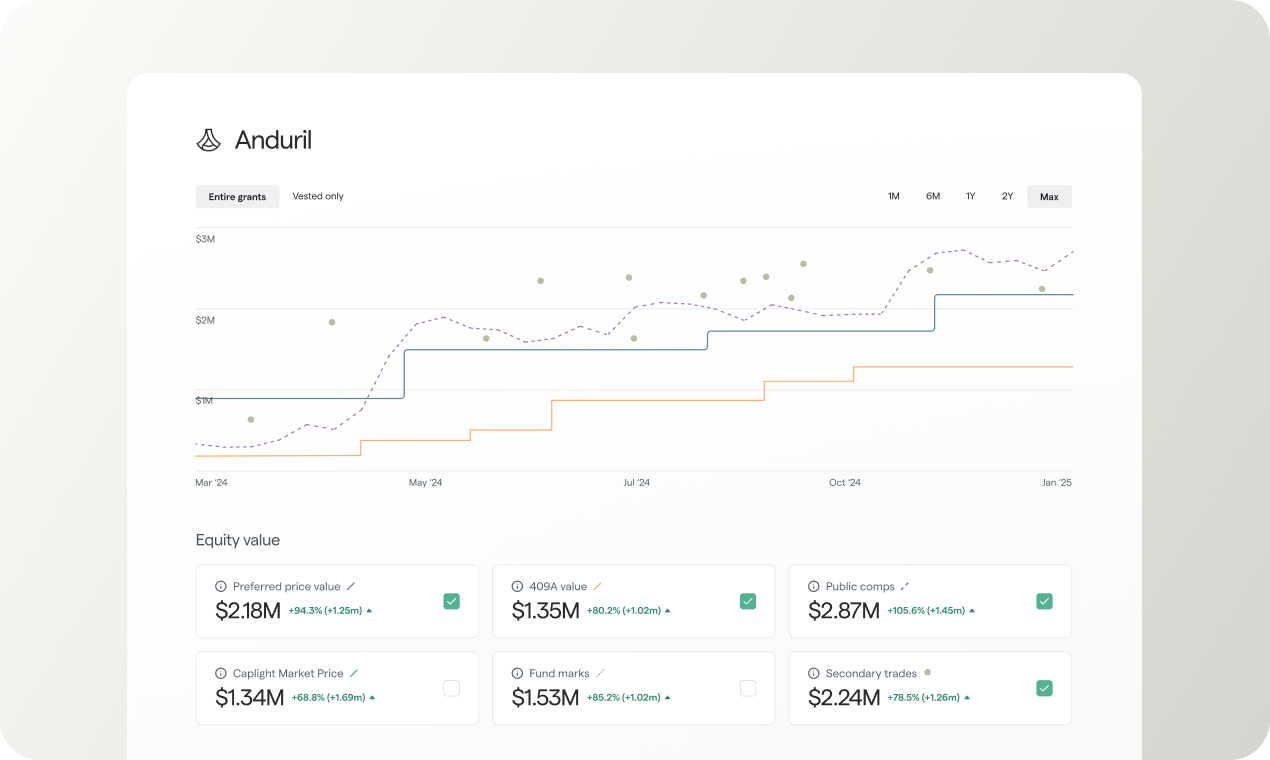Click the +68.8% (+1.69m) change text
This screenshot has height=760, width=1270.
pos(328,698)
